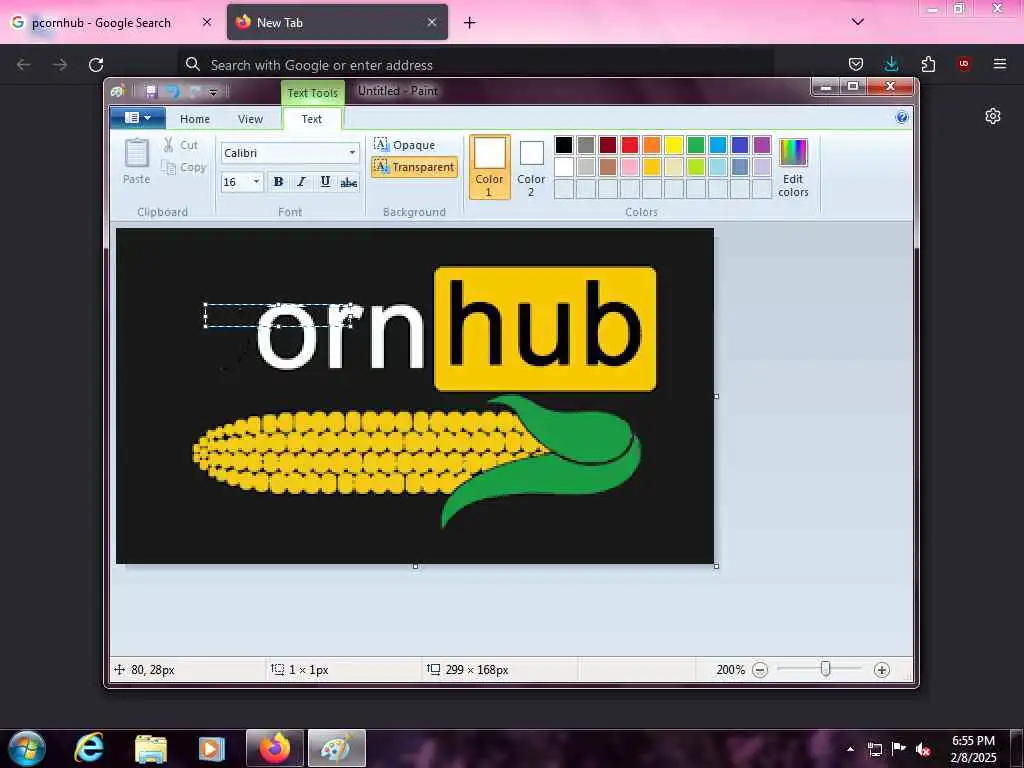Choose Opaque text background

pos(405,144)
